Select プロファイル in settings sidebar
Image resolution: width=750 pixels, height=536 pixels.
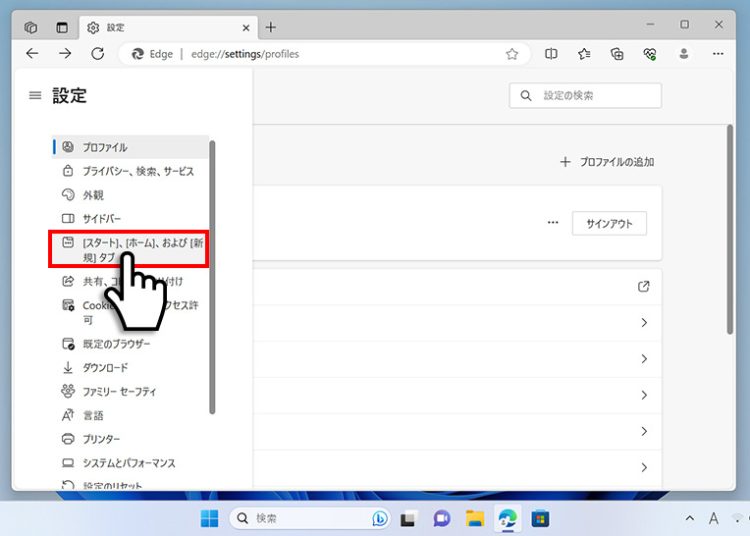130,147
